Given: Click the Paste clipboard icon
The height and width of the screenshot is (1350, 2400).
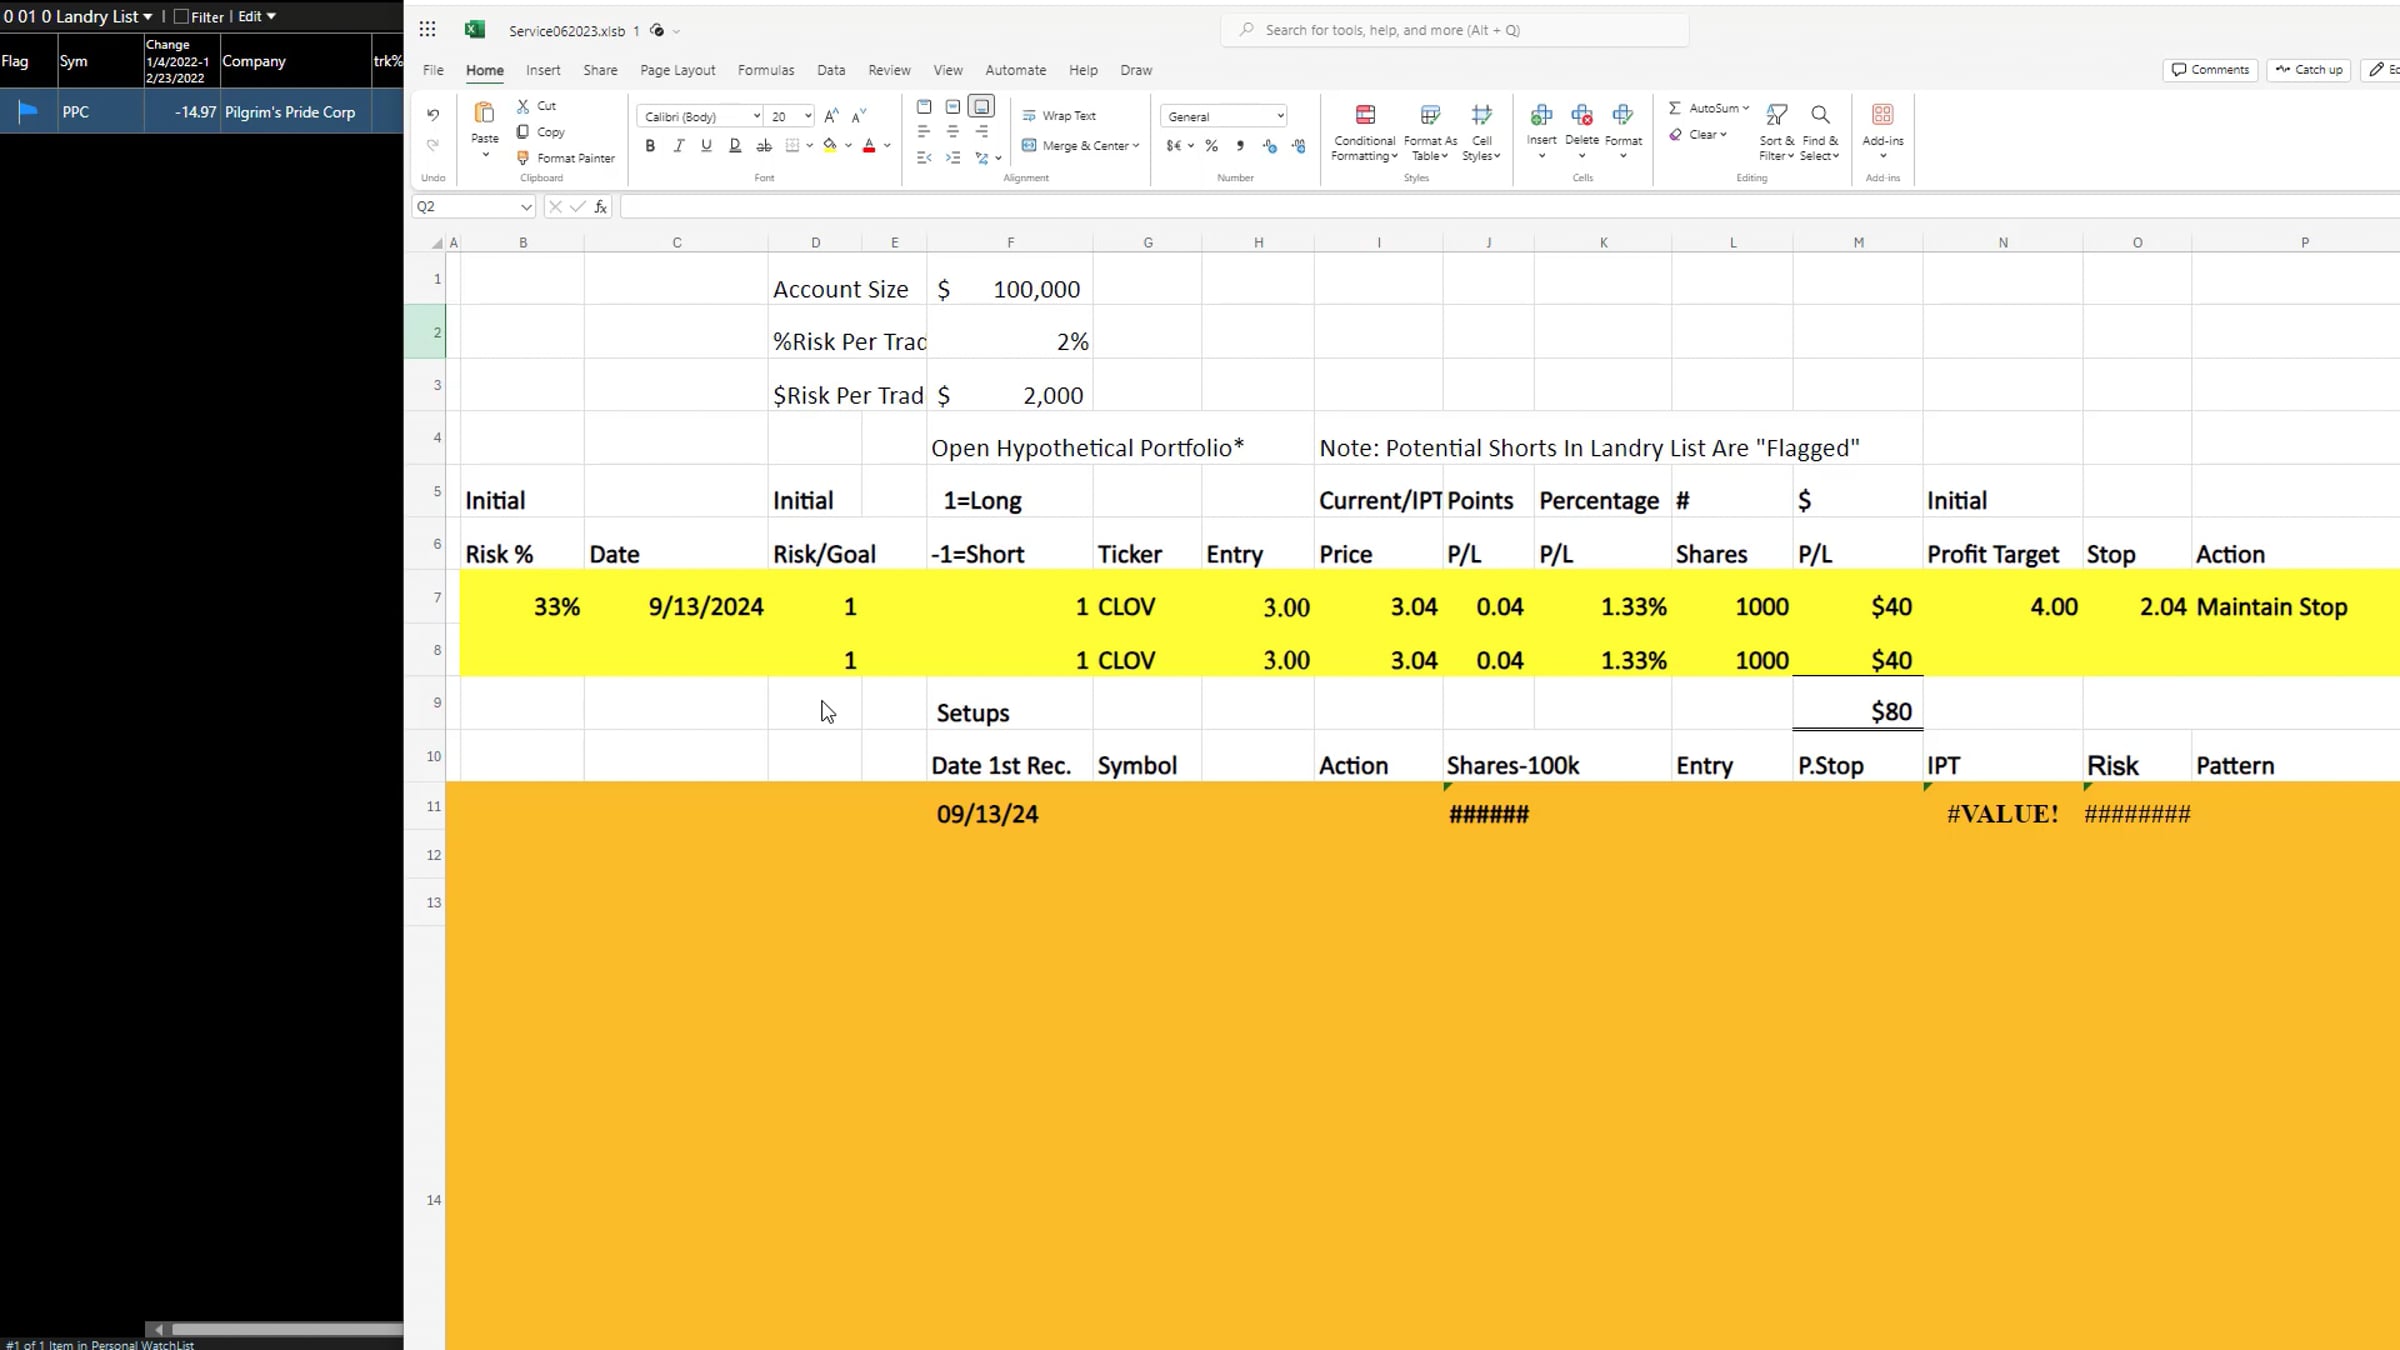Looking at the screenshot, I should [x=485, y=113].
